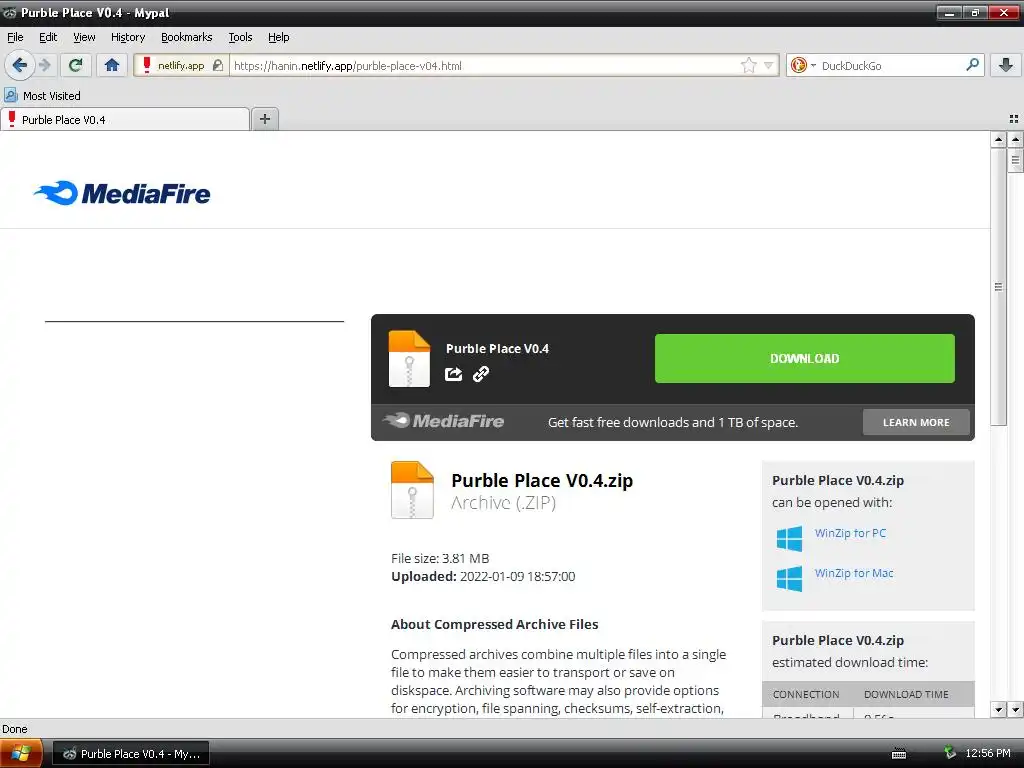Click the inner page scrollbar up arrow
The image size is (1024, 768).
pos(998,139)
